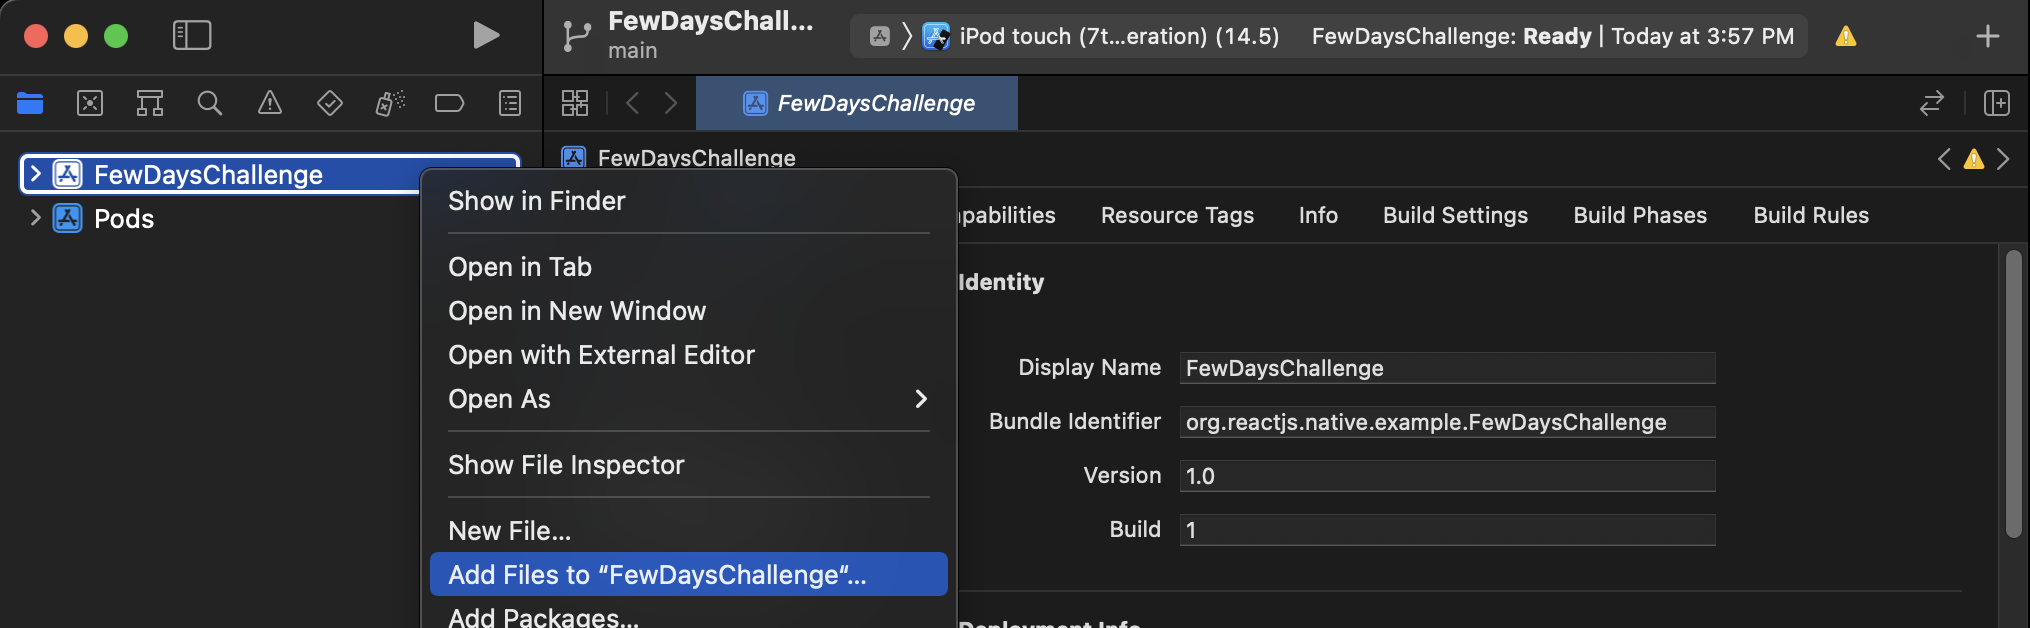Select the FewDaysChallenge editor tab
This screenshot has height=628, width=2030.
pos(857,103)
